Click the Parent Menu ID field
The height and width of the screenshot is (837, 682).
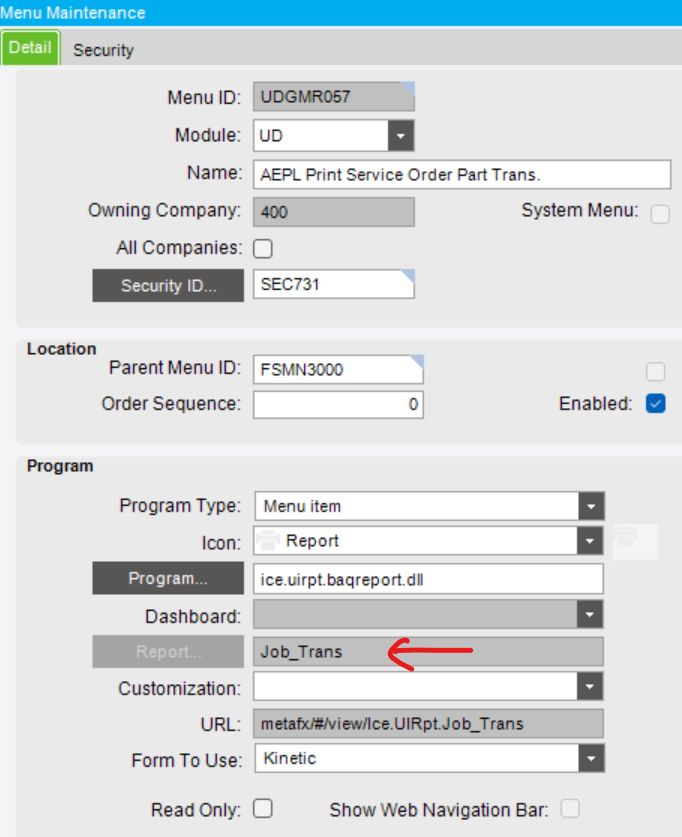(338, 370)
